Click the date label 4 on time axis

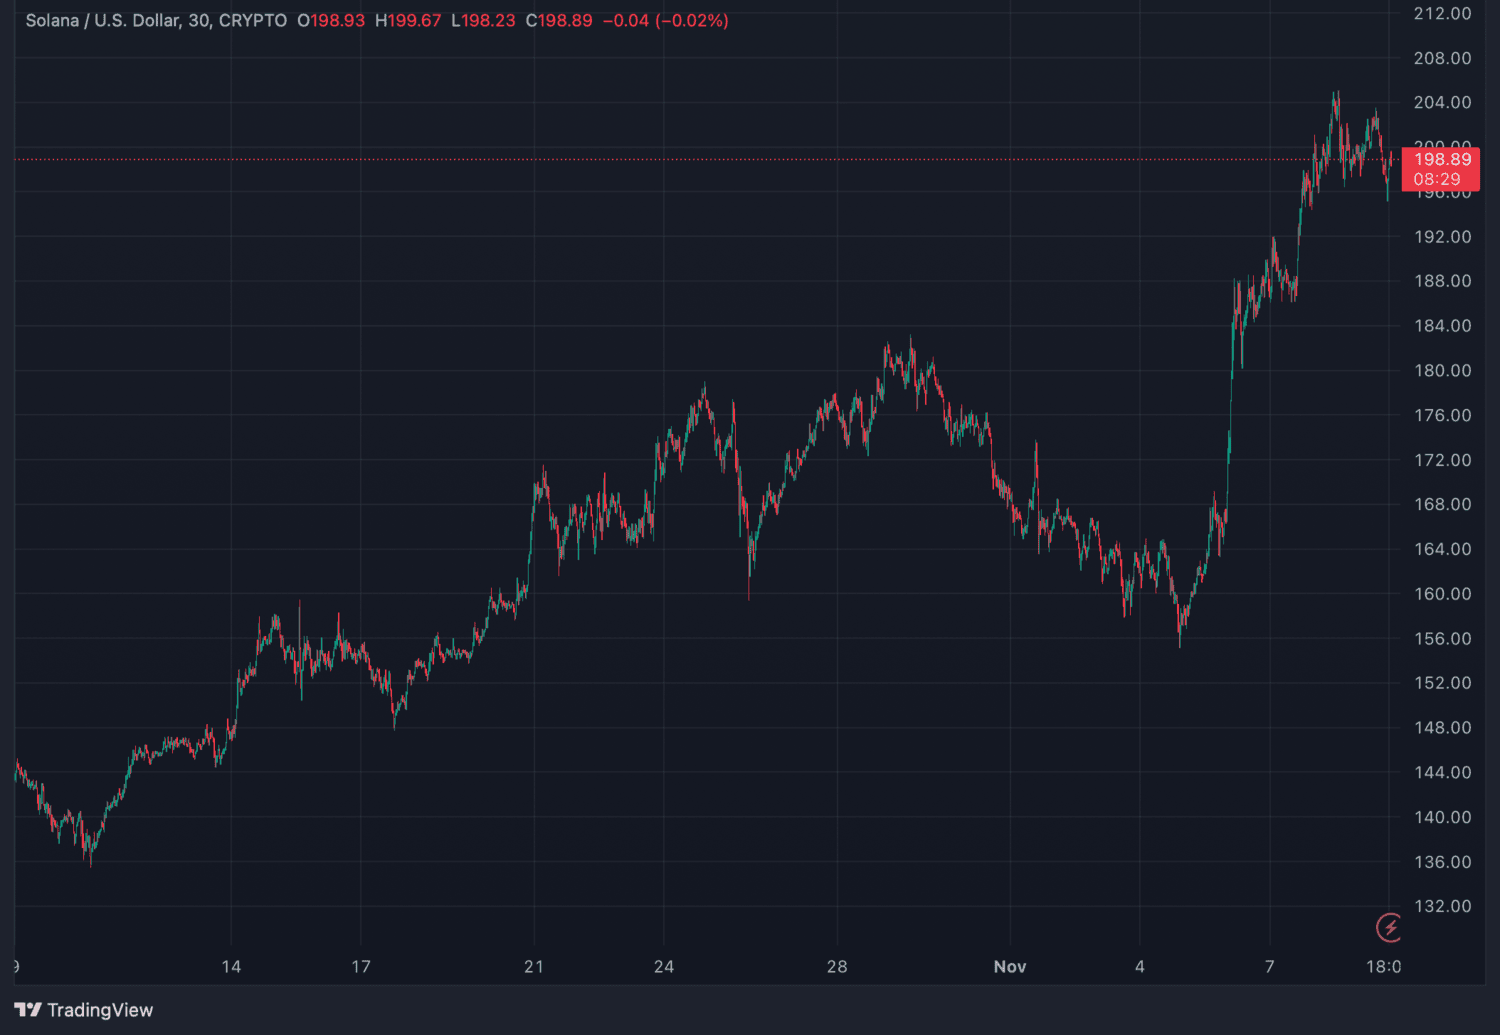[x=1140, y=966]
